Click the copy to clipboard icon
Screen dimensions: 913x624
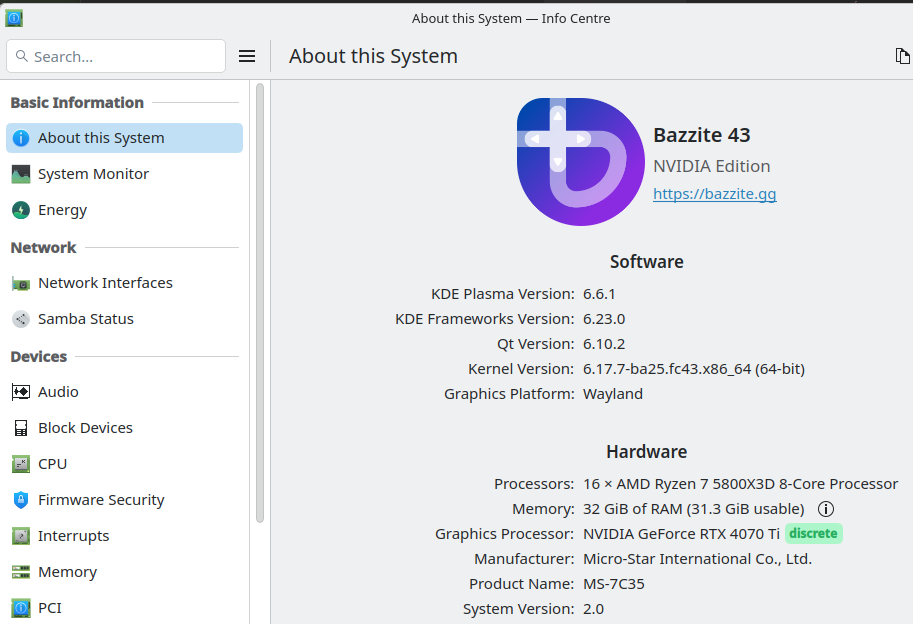pyautogui.click(x=902, y=56)
